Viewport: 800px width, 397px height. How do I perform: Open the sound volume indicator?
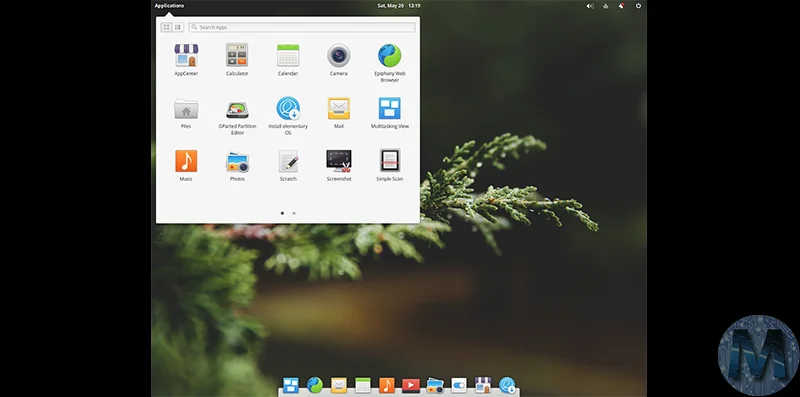[x=590, y=6]
